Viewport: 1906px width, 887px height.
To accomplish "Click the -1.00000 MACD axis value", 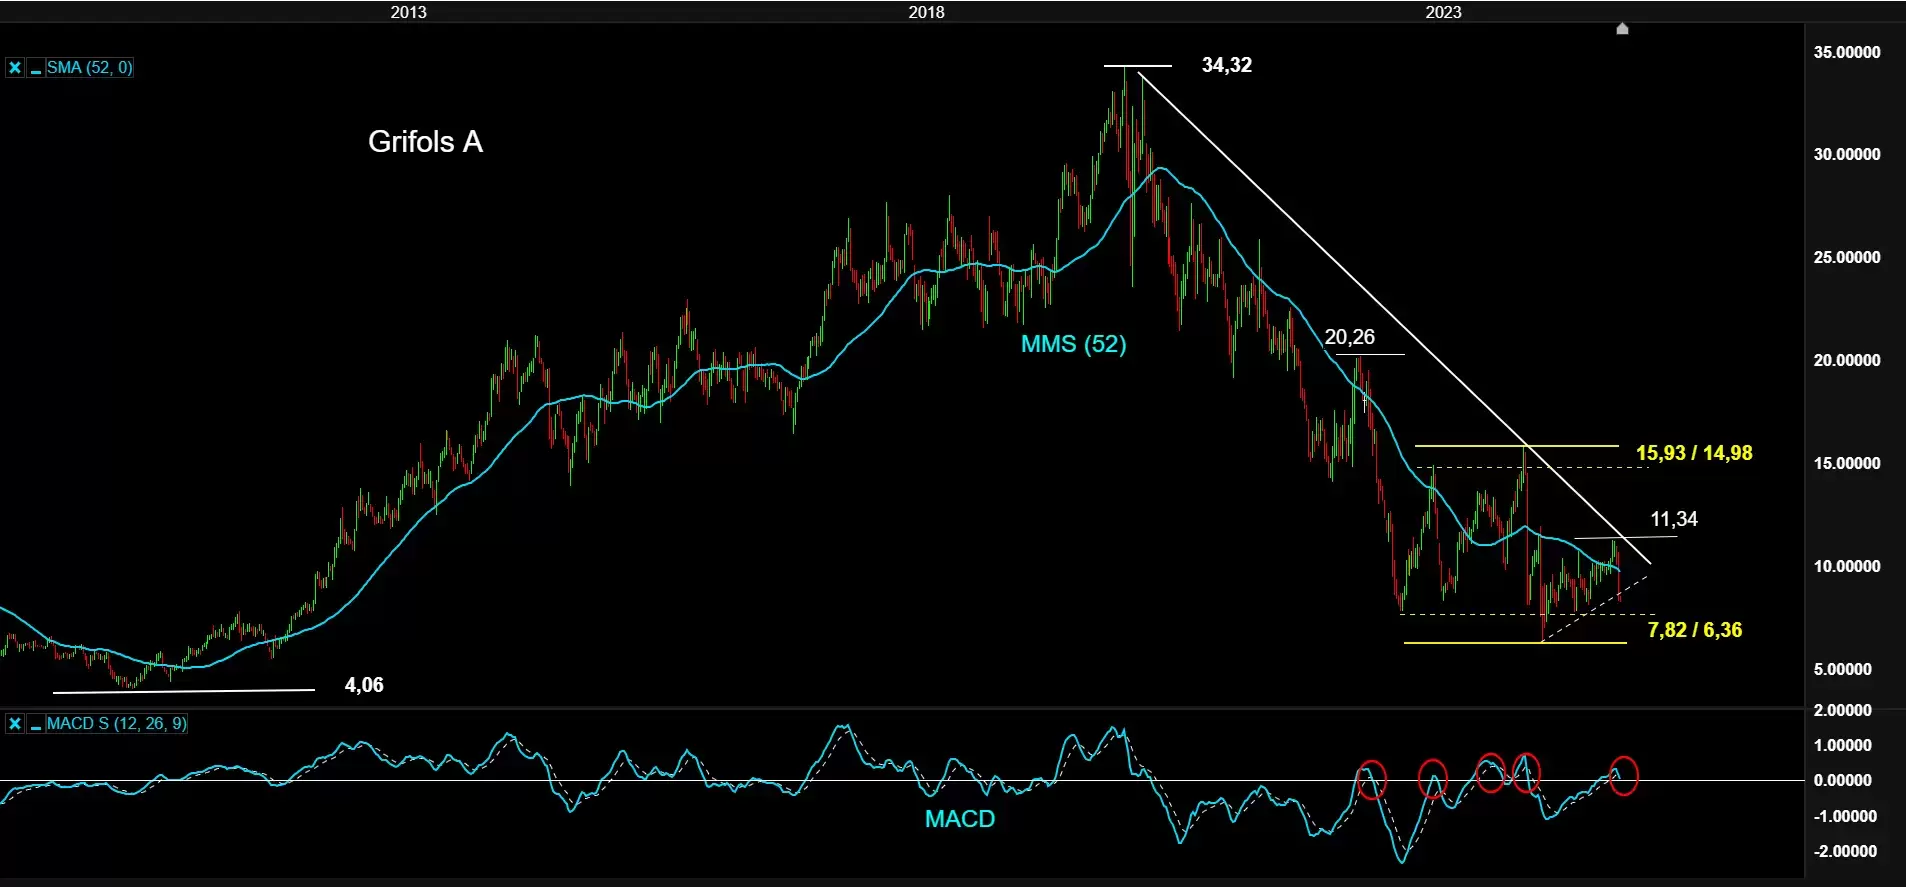I will pos(1845,816).
